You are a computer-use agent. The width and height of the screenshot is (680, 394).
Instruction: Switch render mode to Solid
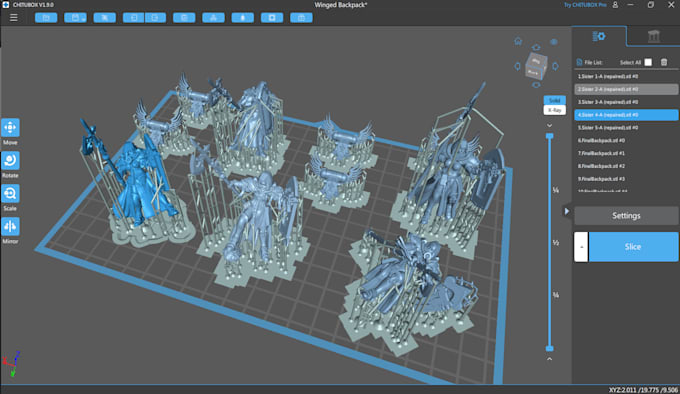tap(555, 100)
